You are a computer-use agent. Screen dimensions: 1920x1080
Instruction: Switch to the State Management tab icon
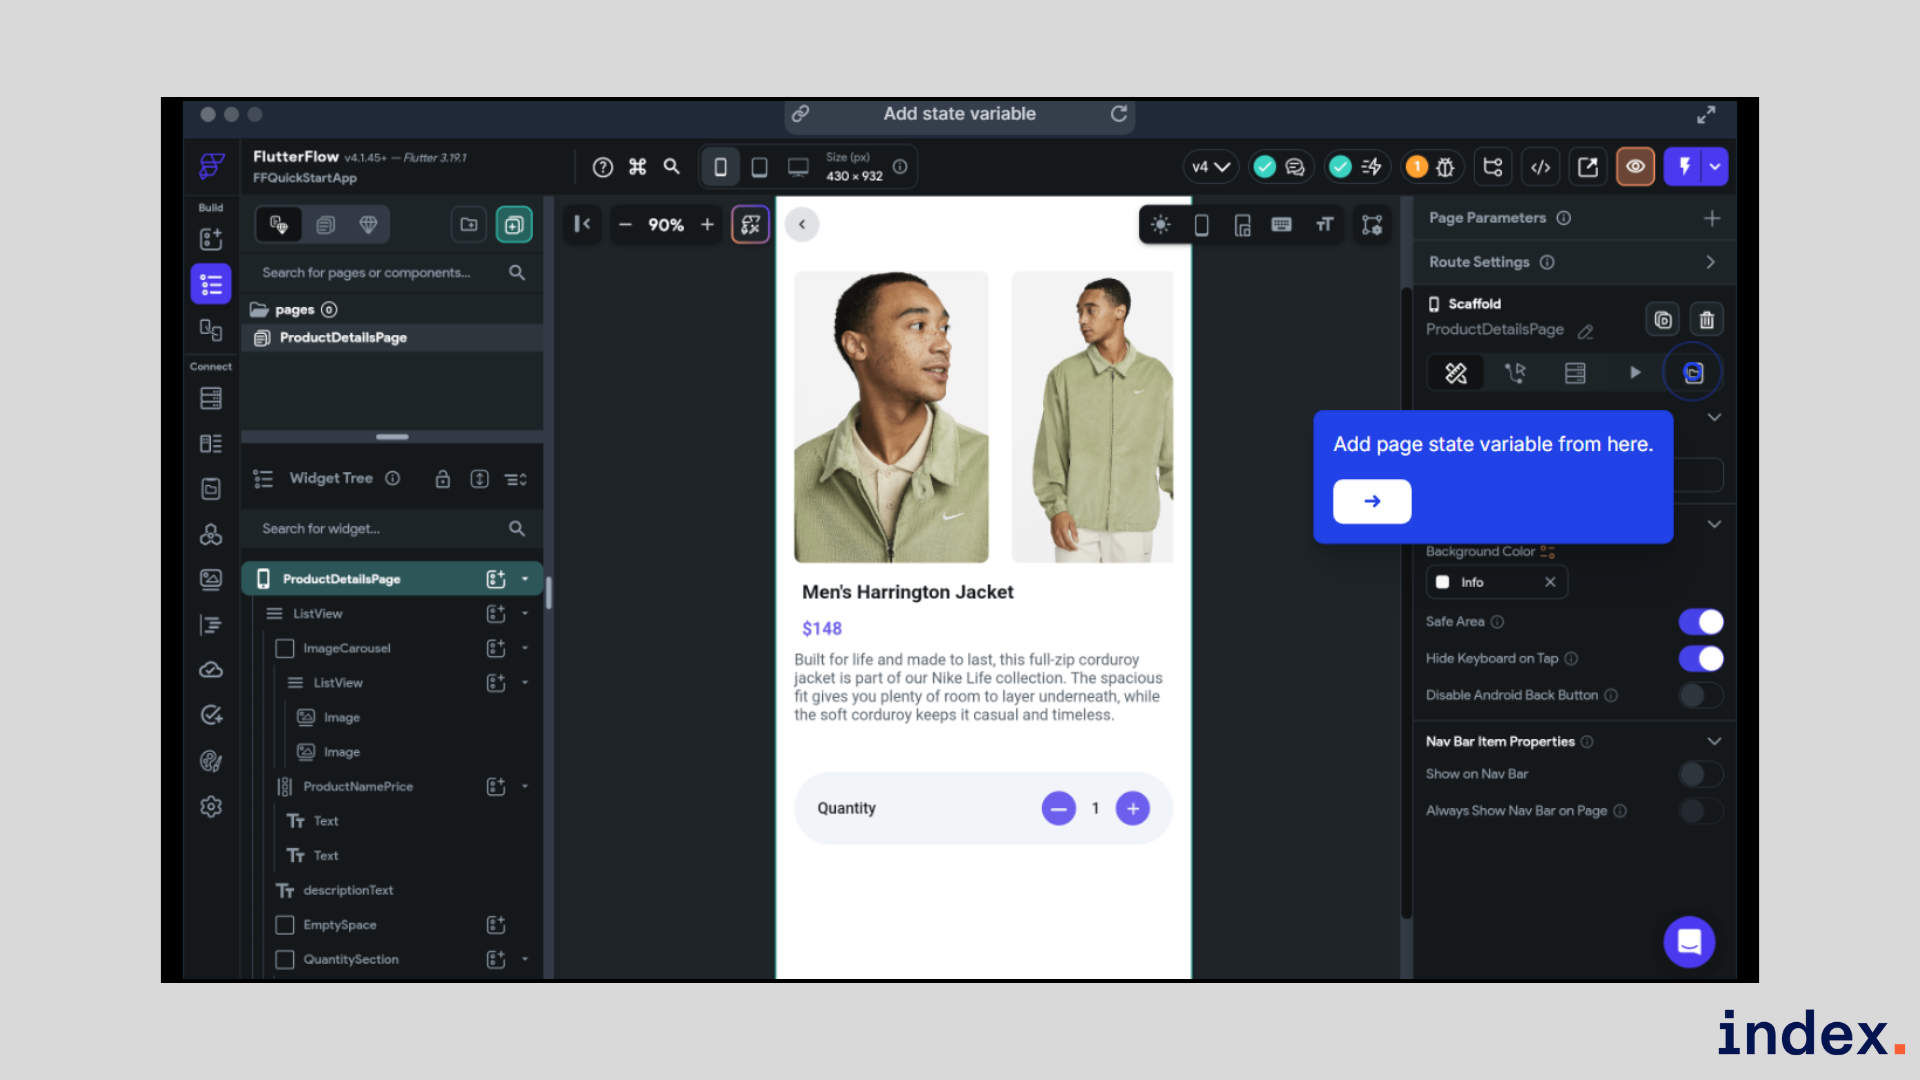[1693, 373]
